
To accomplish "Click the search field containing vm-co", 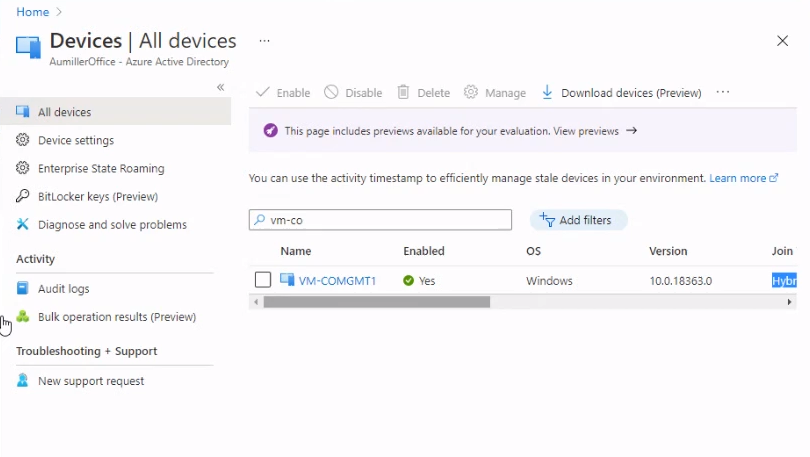I will pos(380,219).
